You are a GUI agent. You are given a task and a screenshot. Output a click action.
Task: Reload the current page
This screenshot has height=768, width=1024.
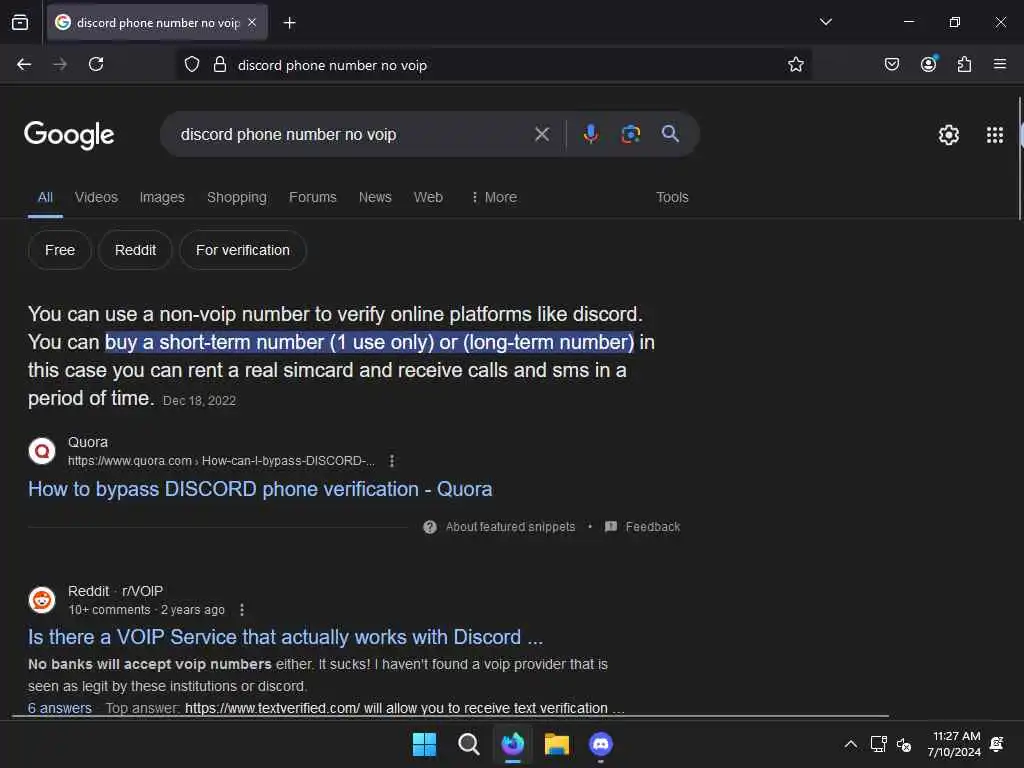[96, 64]
